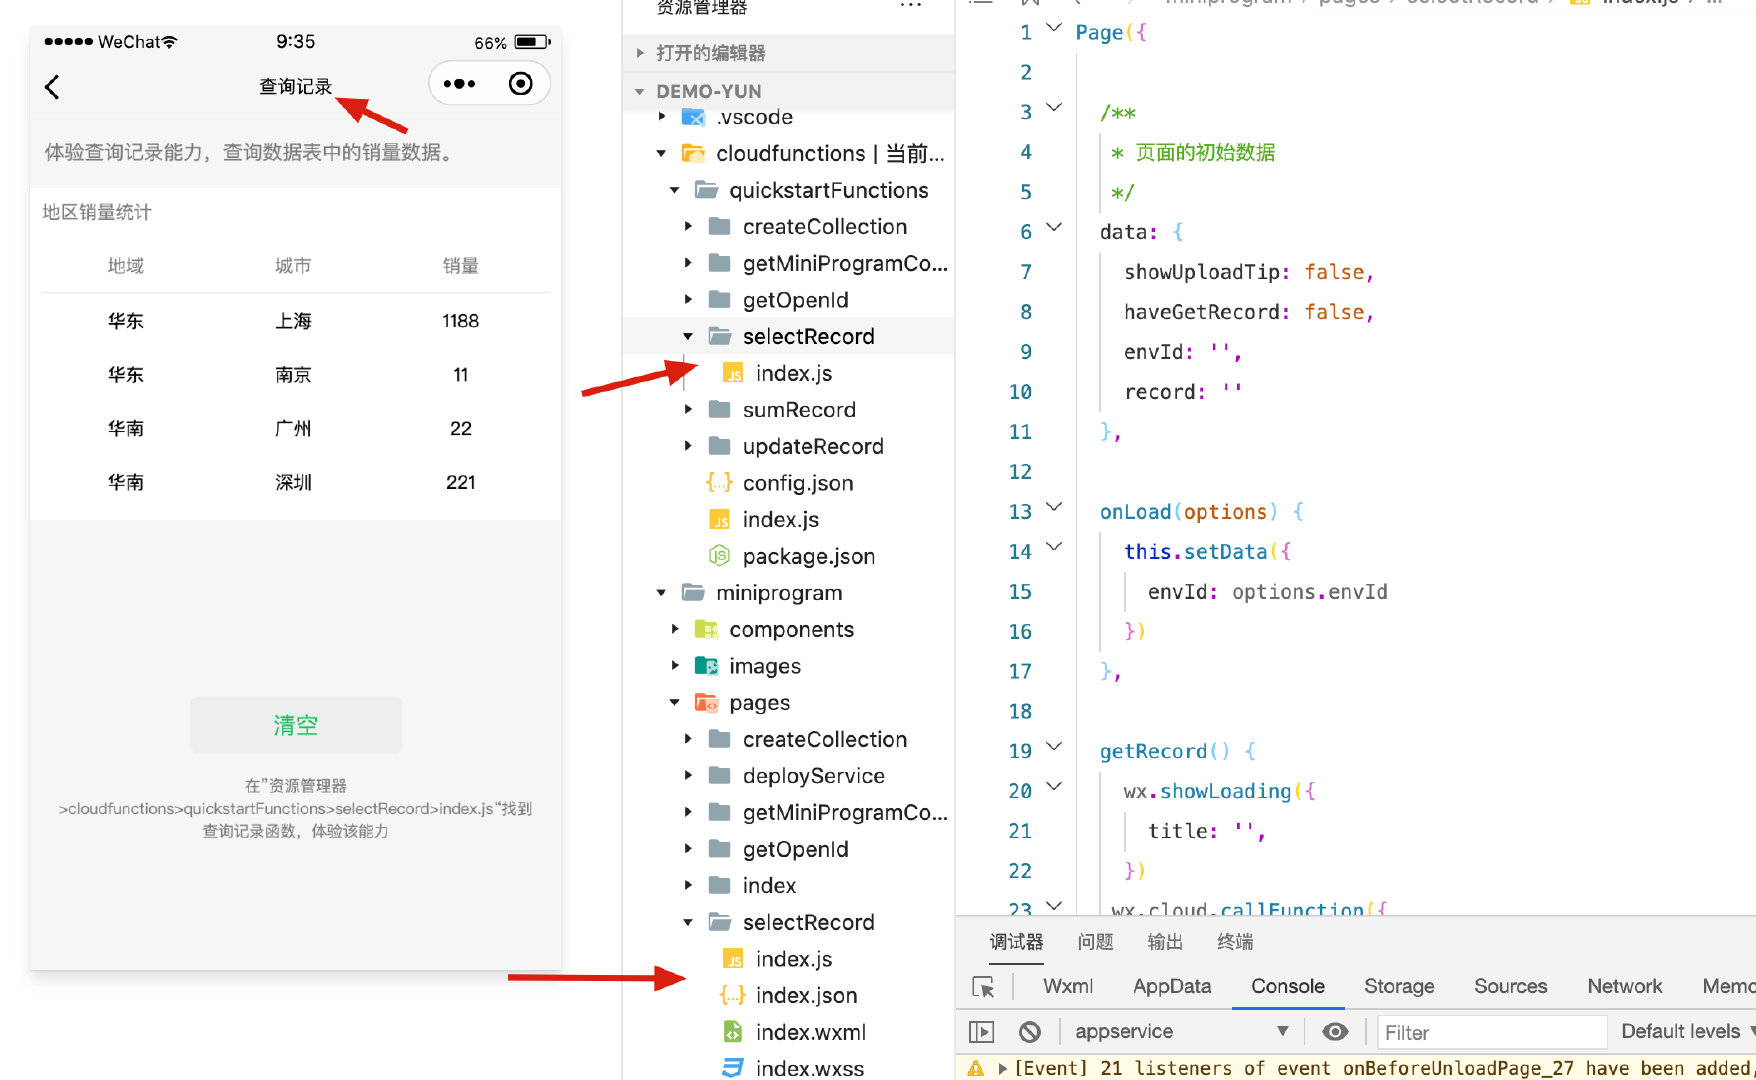Expand the updateRecord folder
Viewport: 1756px width, 1080px height.
[688, 446]
